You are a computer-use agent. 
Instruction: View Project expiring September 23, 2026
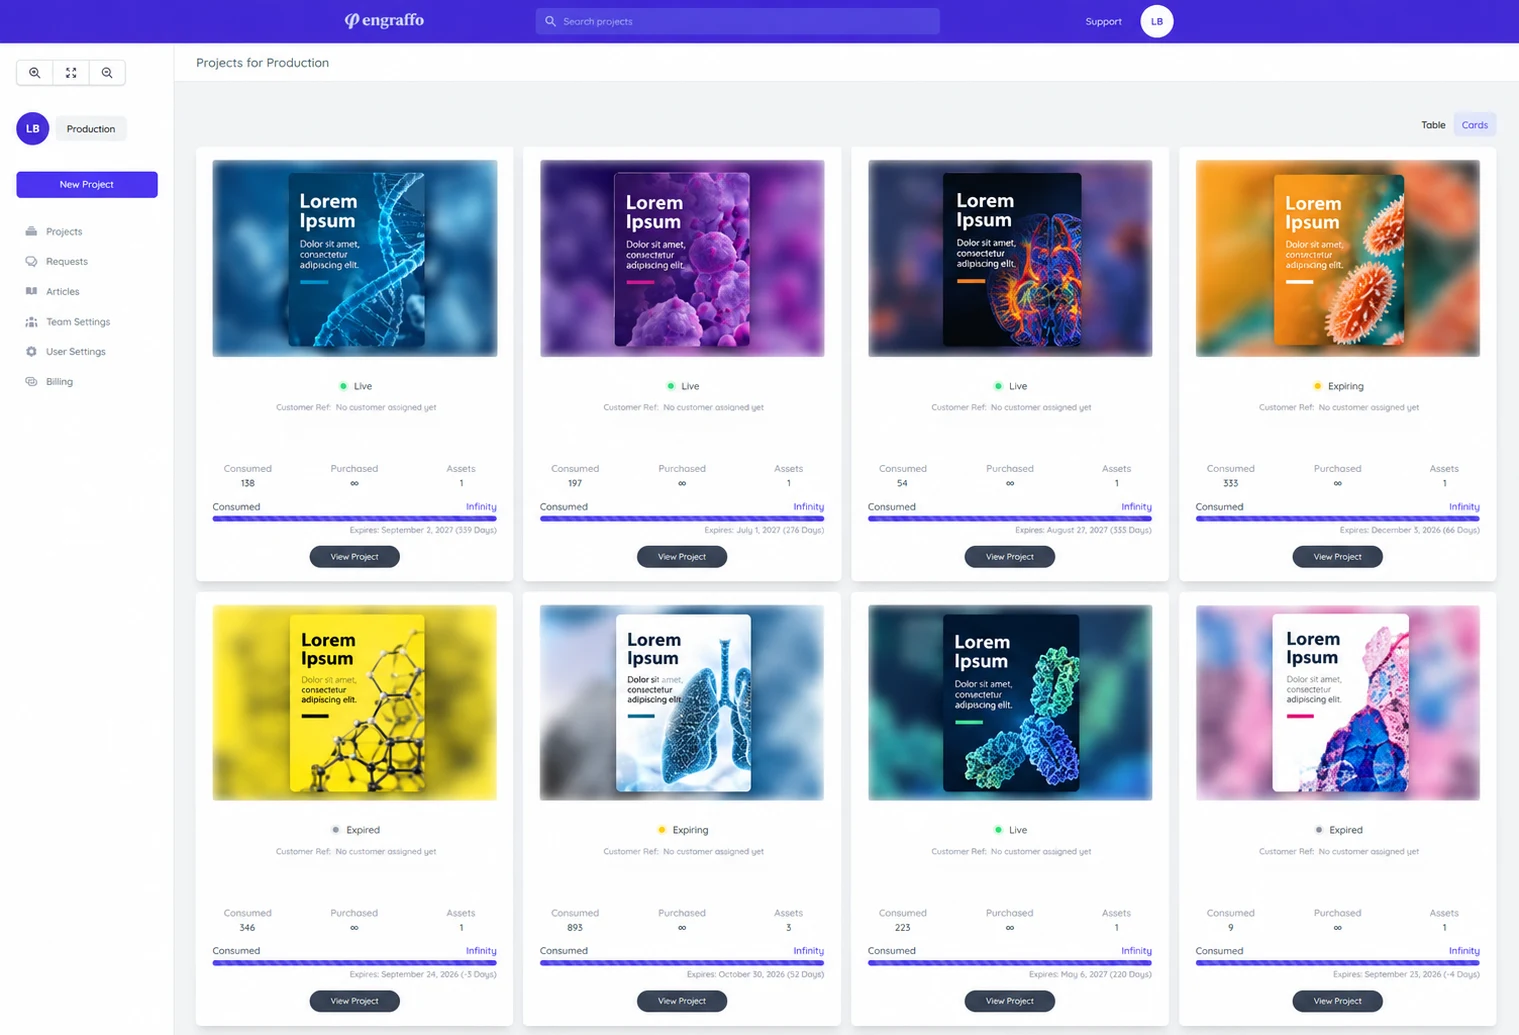1337,1000
